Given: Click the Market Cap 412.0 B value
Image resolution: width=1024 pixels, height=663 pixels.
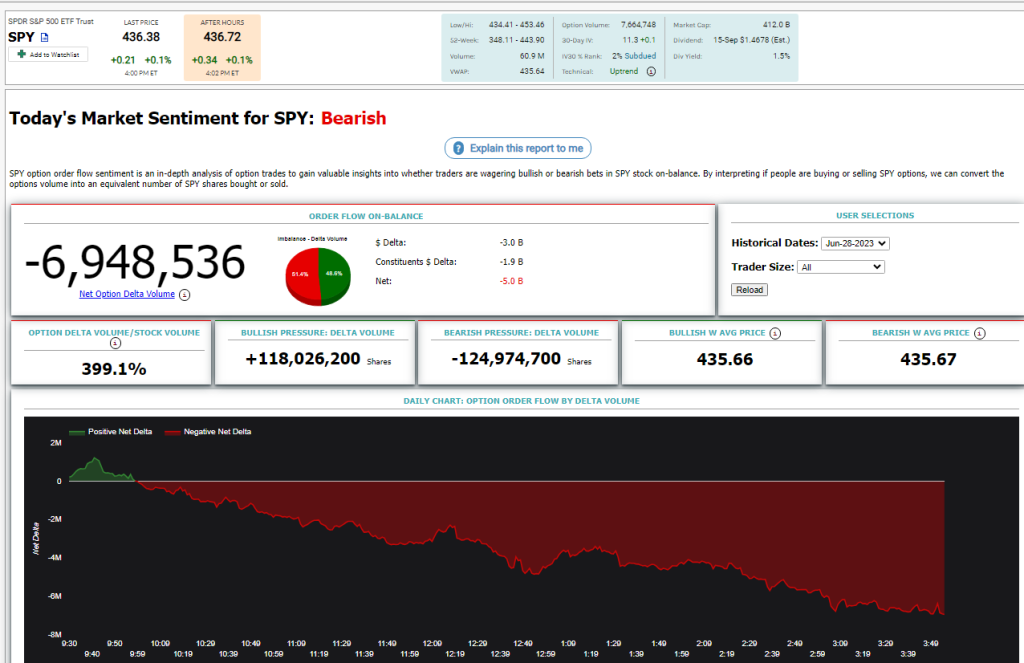Looking at the screenshot, I should click(776, 25).
